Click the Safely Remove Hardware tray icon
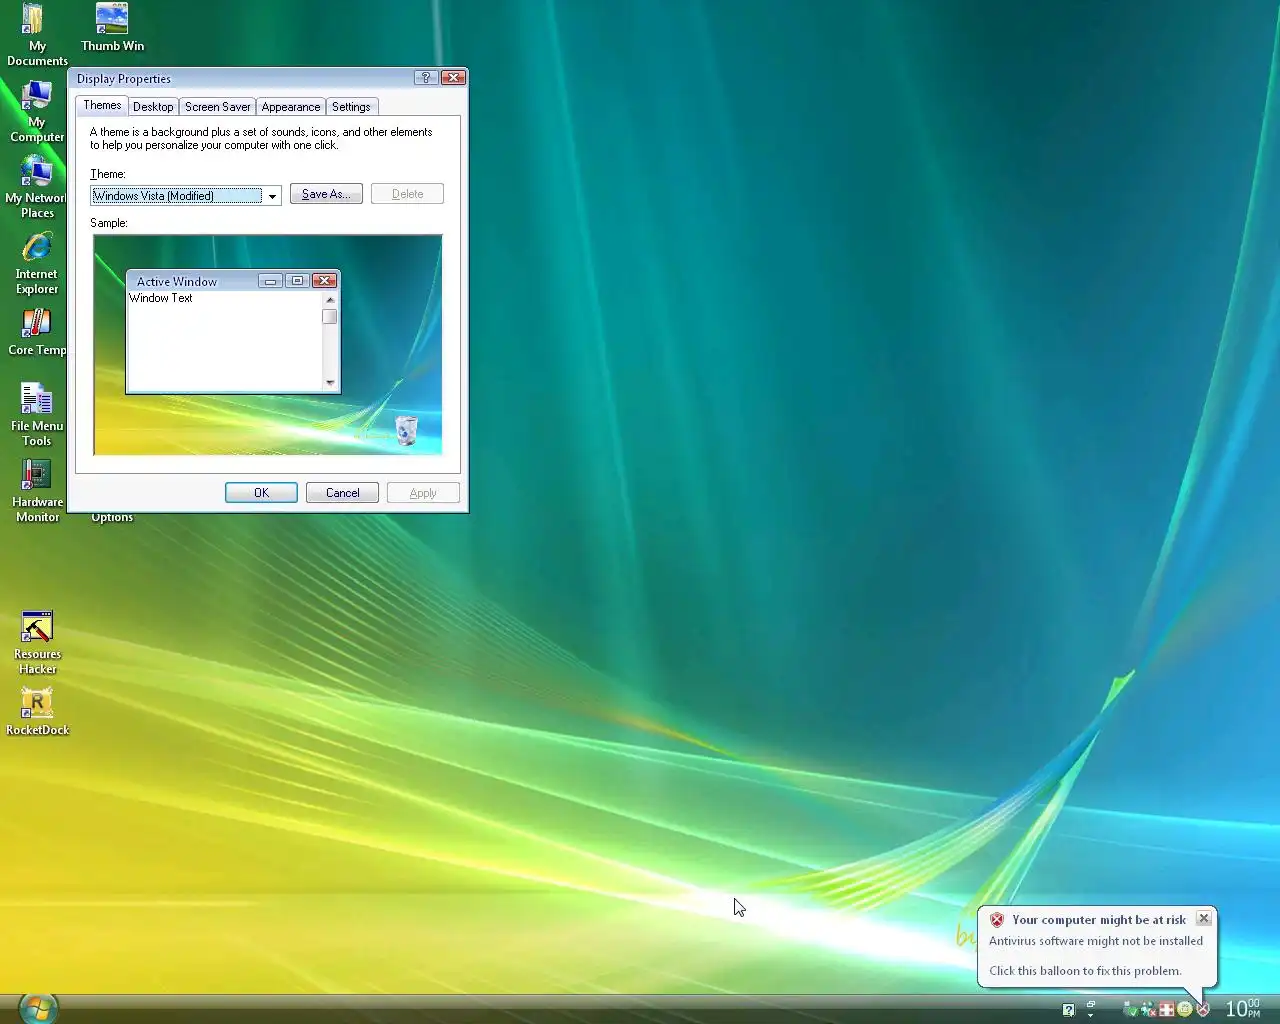Viewport: 1280px width, 1024px height. pos(1131,1009)
